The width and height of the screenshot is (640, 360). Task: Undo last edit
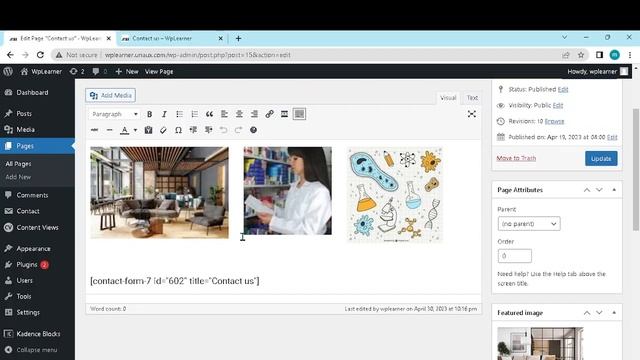[x=223, y=130]
